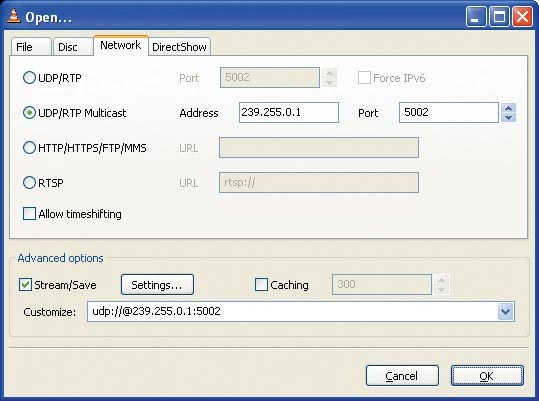Uncheck the Stream/Save checkbox

pyautogui.click(x=25, y=285)
